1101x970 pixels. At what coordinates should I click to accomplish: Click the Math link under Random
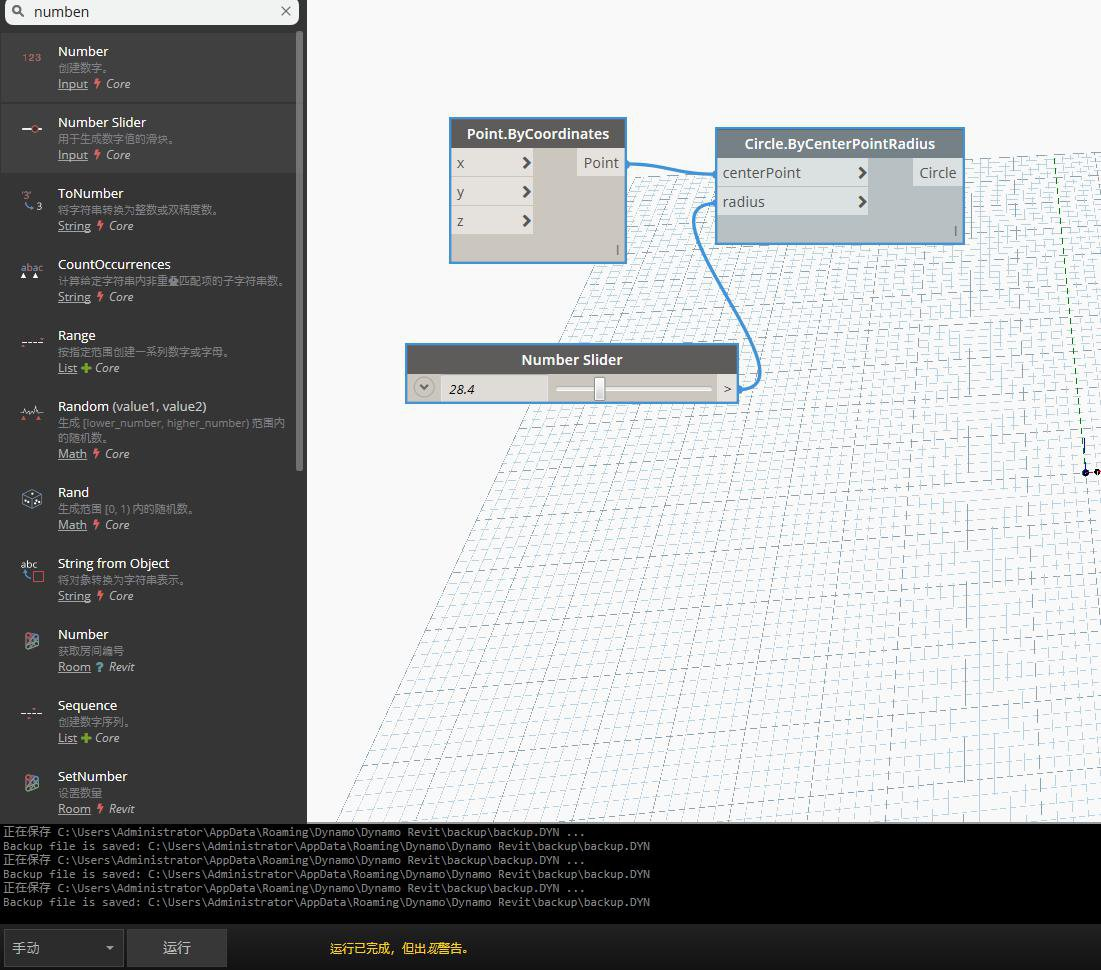pos(72,454)
